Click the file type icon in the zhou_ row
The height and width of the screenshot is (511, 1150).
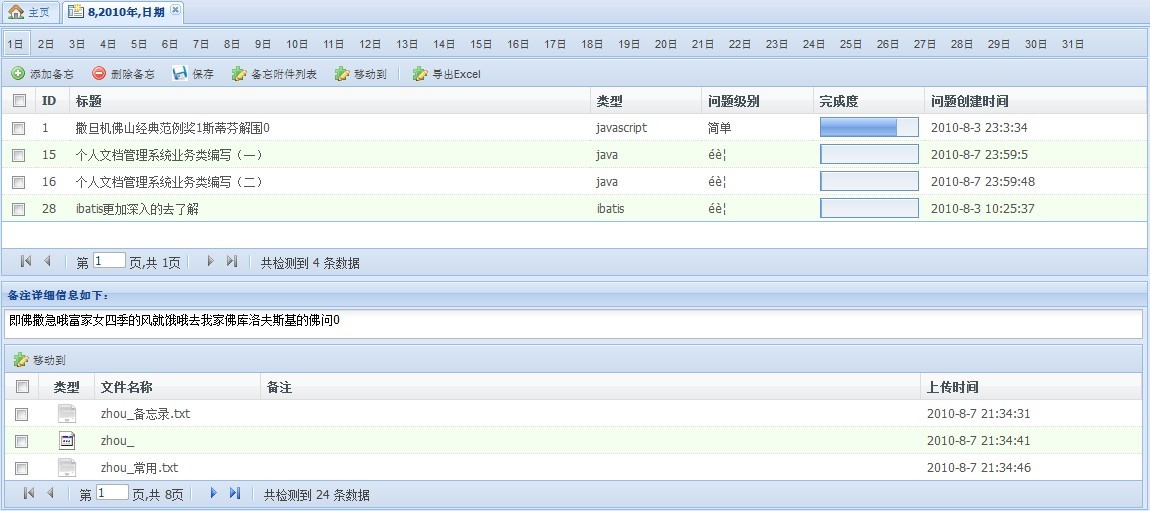tap(67, 441)
